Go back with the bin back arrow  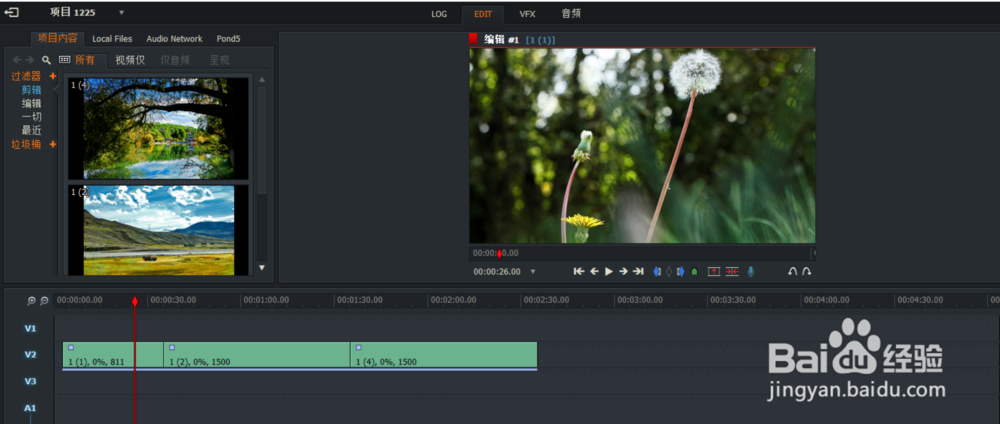[17, 60]
